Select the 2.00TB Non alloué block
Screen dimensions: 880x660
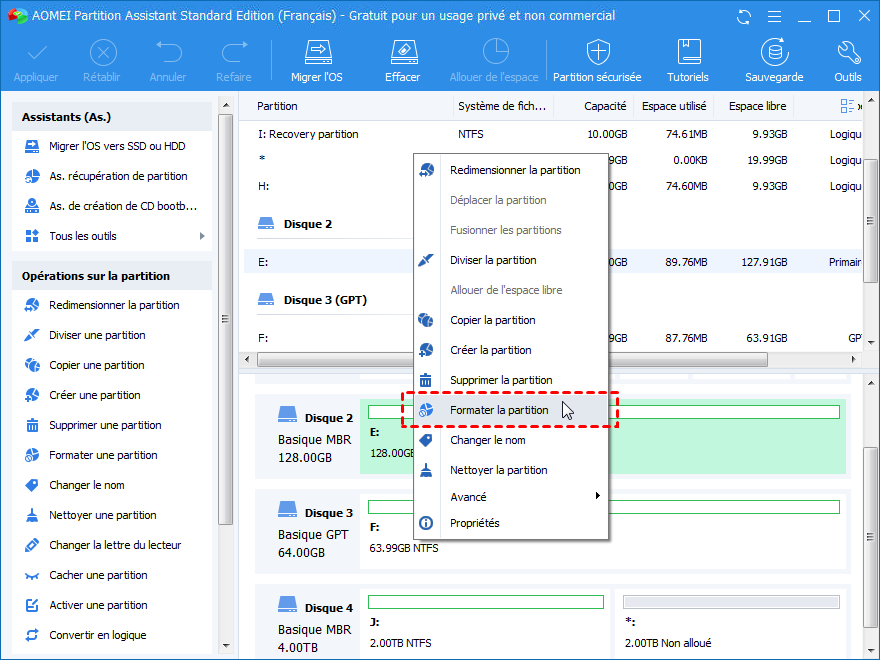[731, 622]
